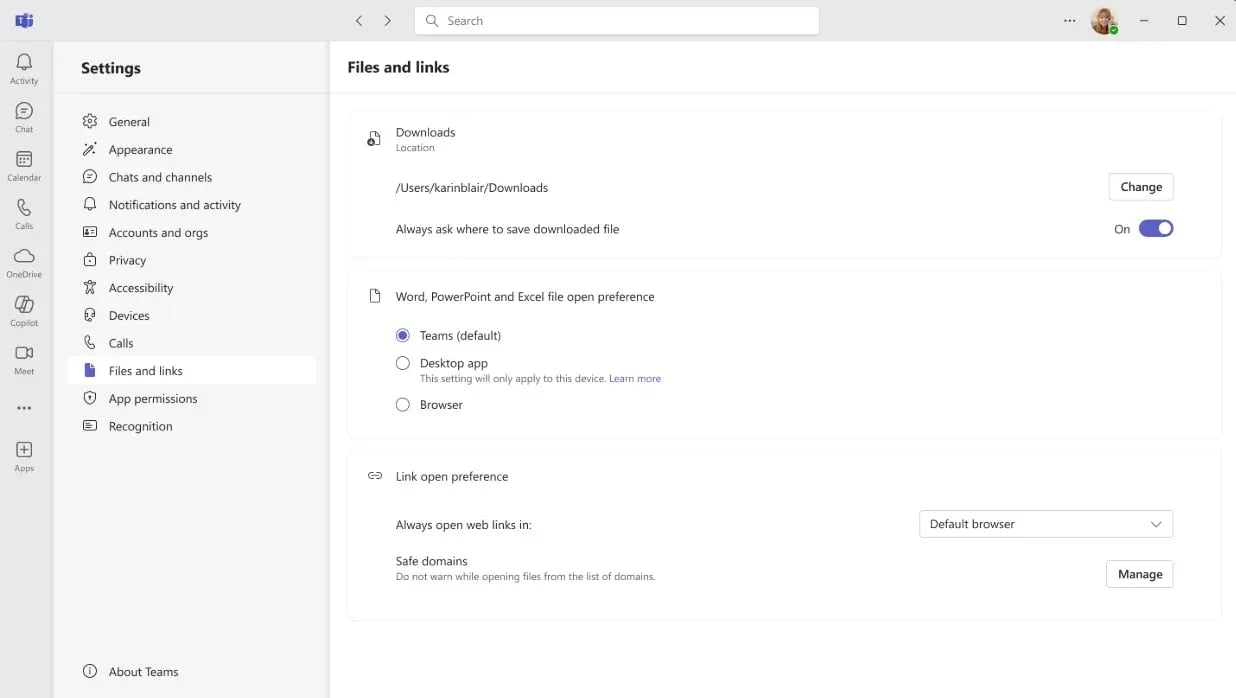Launch Copilot from the app rail
The image size is (1236, 698).
[24, 304]
